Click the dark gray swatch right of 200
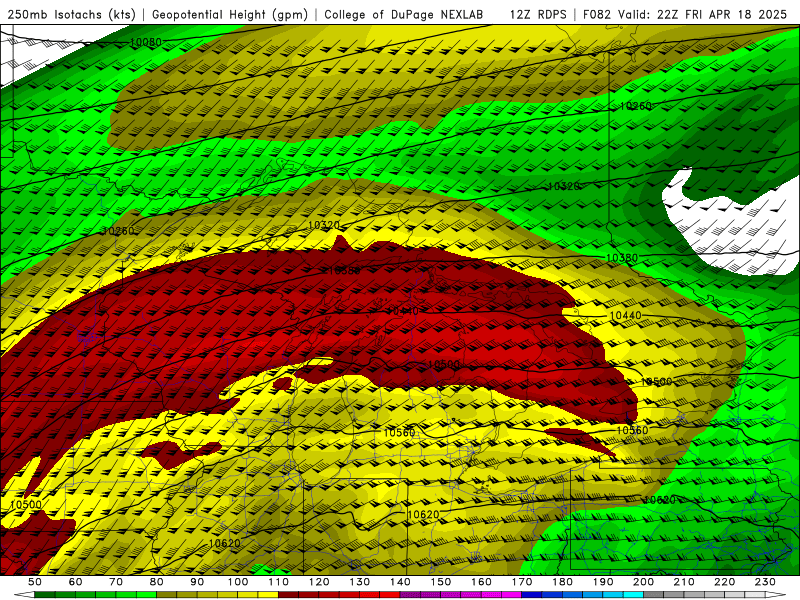 tap(654, 594)
